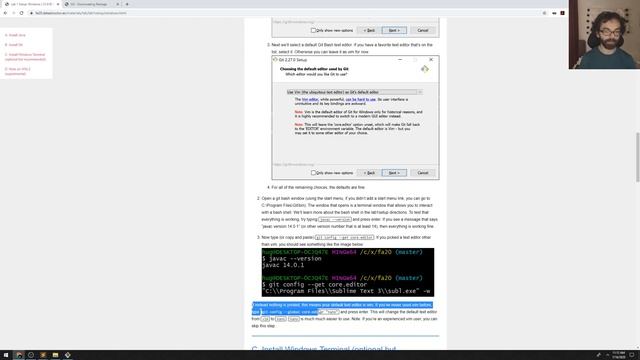Open the incognito-style extension icon
This screenshot has height=360, width=640.
[x=554, y=13]
